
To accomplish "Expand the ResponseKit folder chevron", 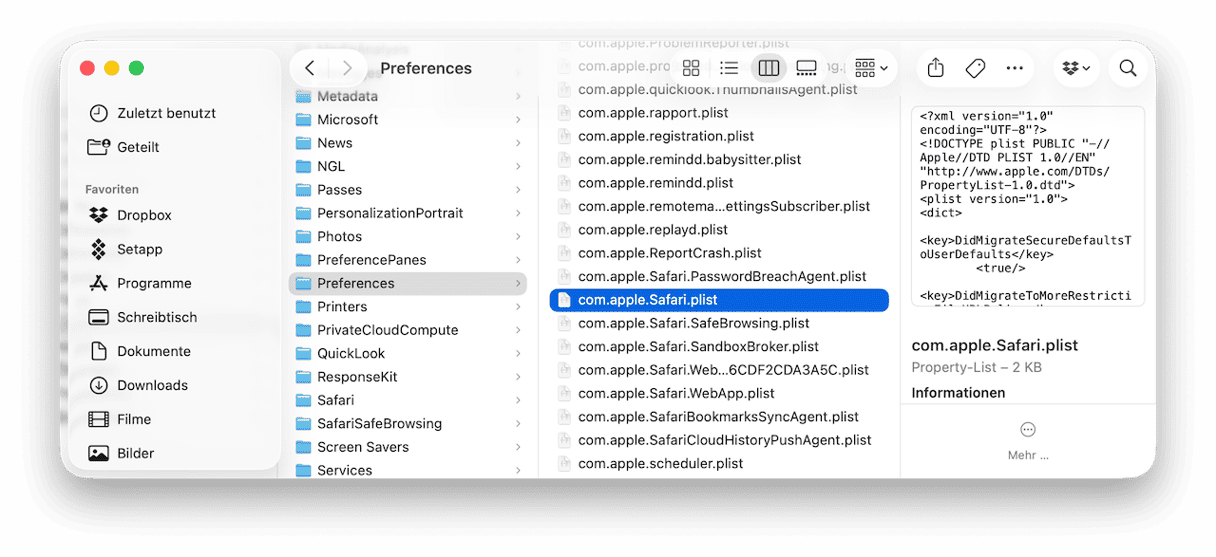I will pyautogui.click(x=518, y=377).
